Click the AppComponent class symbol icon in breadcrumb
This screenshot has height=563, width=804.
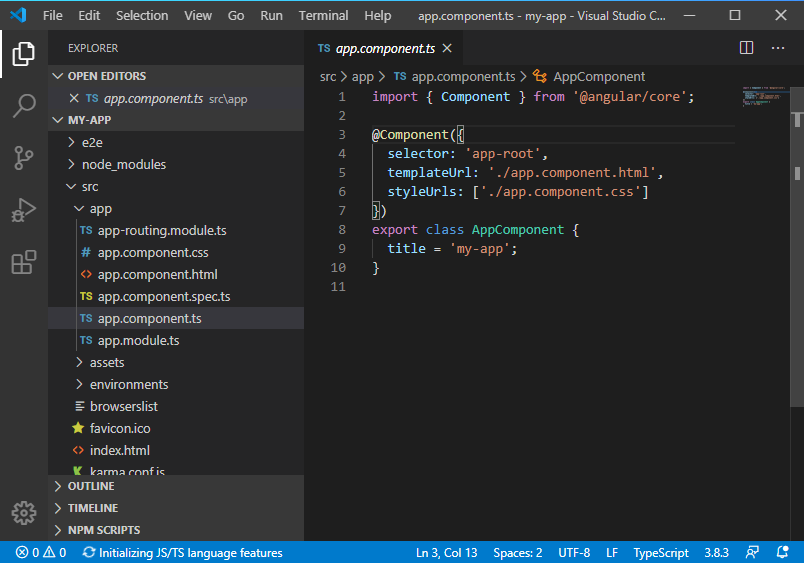(x=539, y=76)
